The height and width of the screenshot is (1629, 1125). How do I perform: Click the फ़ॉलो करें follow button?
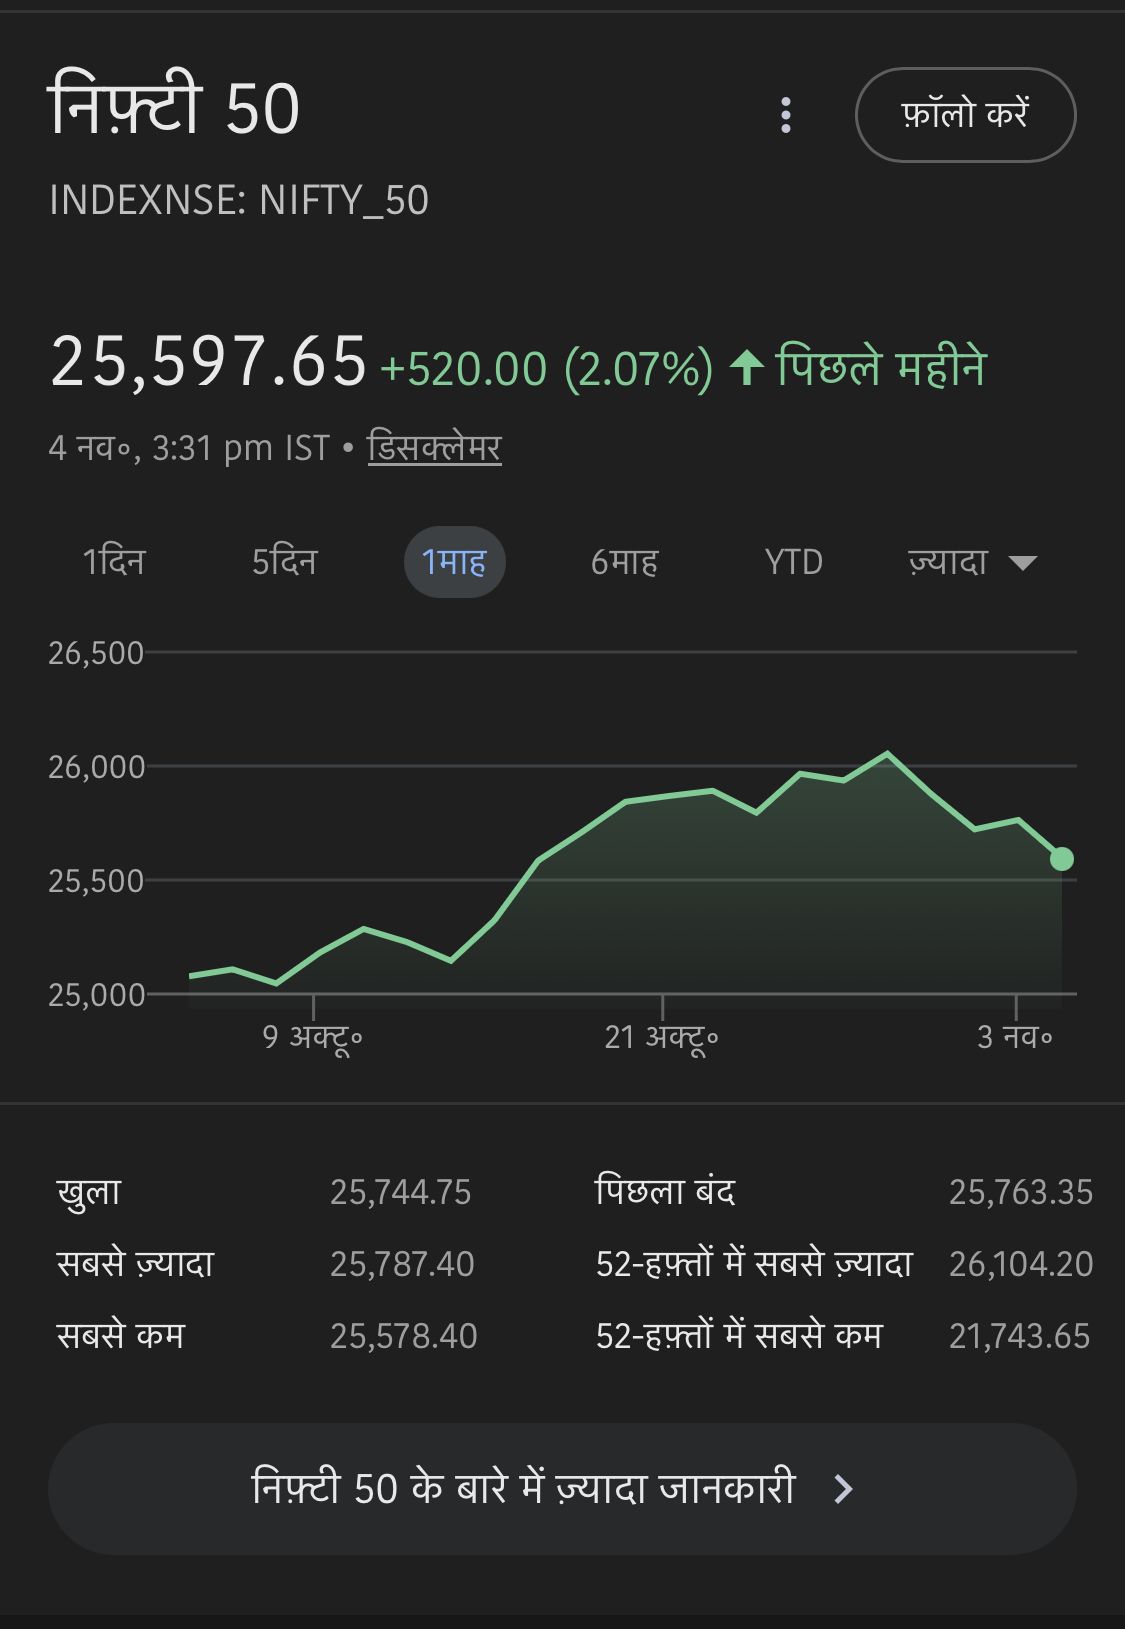[965, 115]
